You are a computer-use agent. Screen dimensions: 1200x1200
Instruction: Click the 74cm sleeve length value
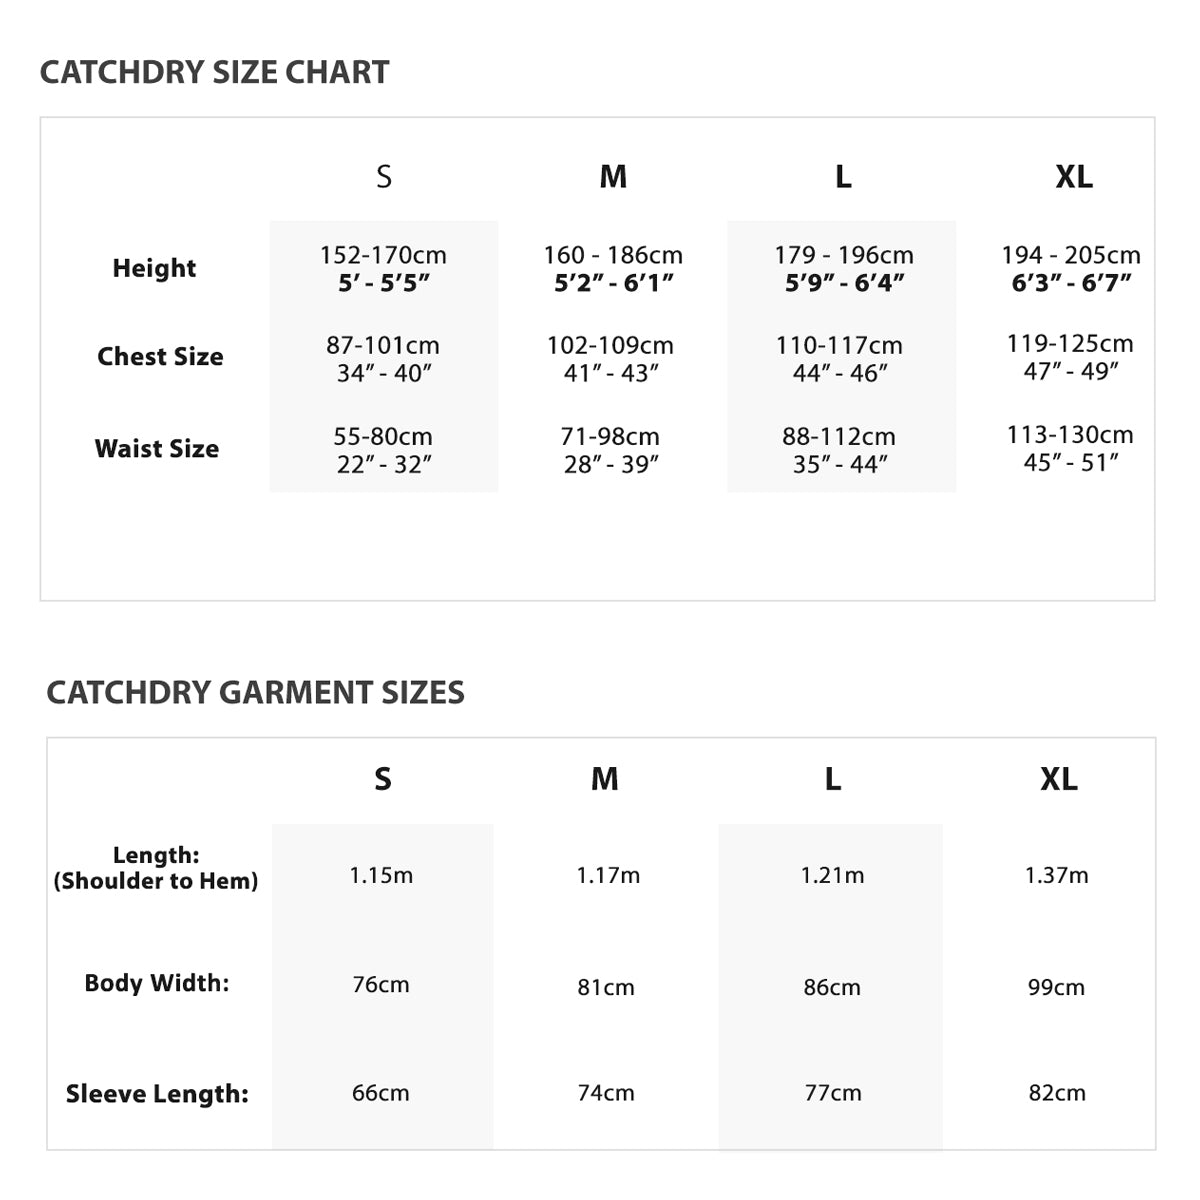[606, 1093]
